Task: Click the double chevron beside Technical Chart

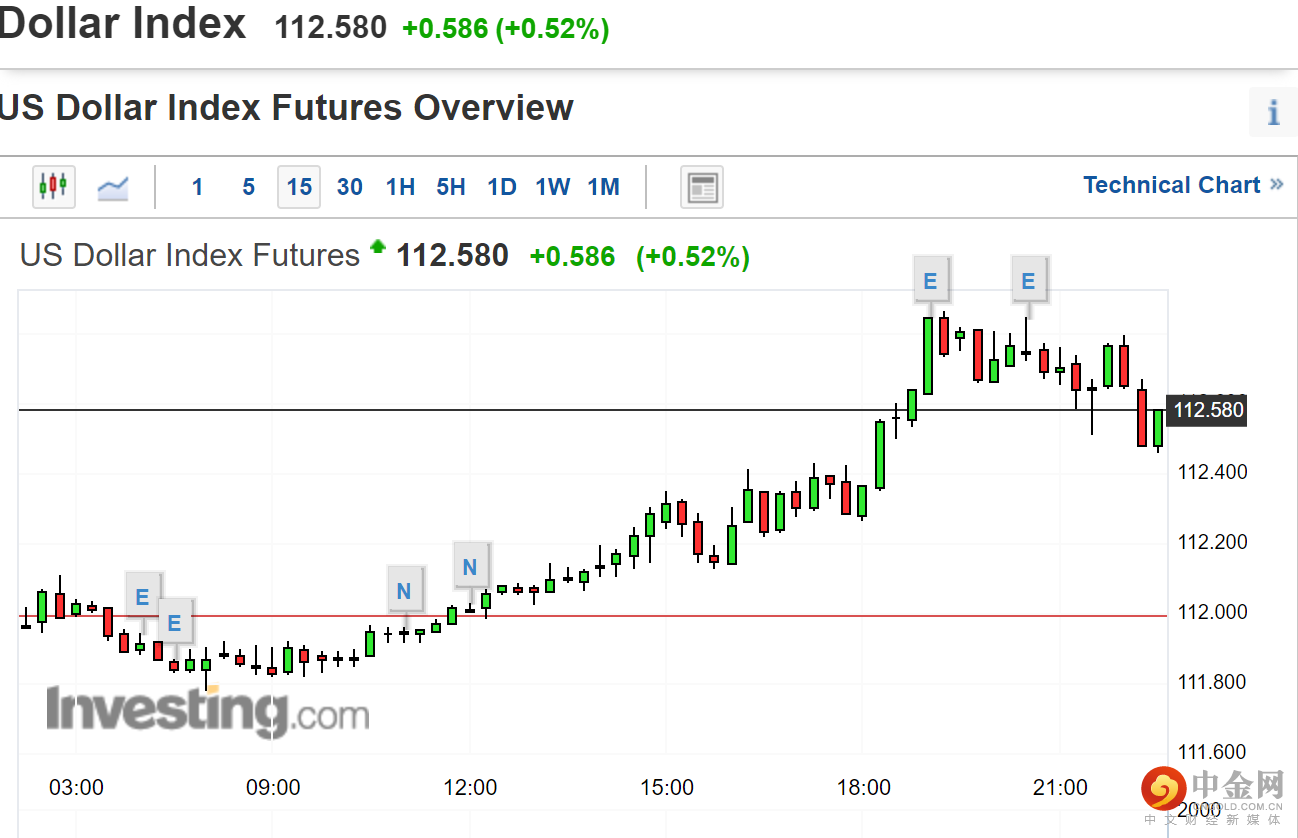Action: 1276,185
